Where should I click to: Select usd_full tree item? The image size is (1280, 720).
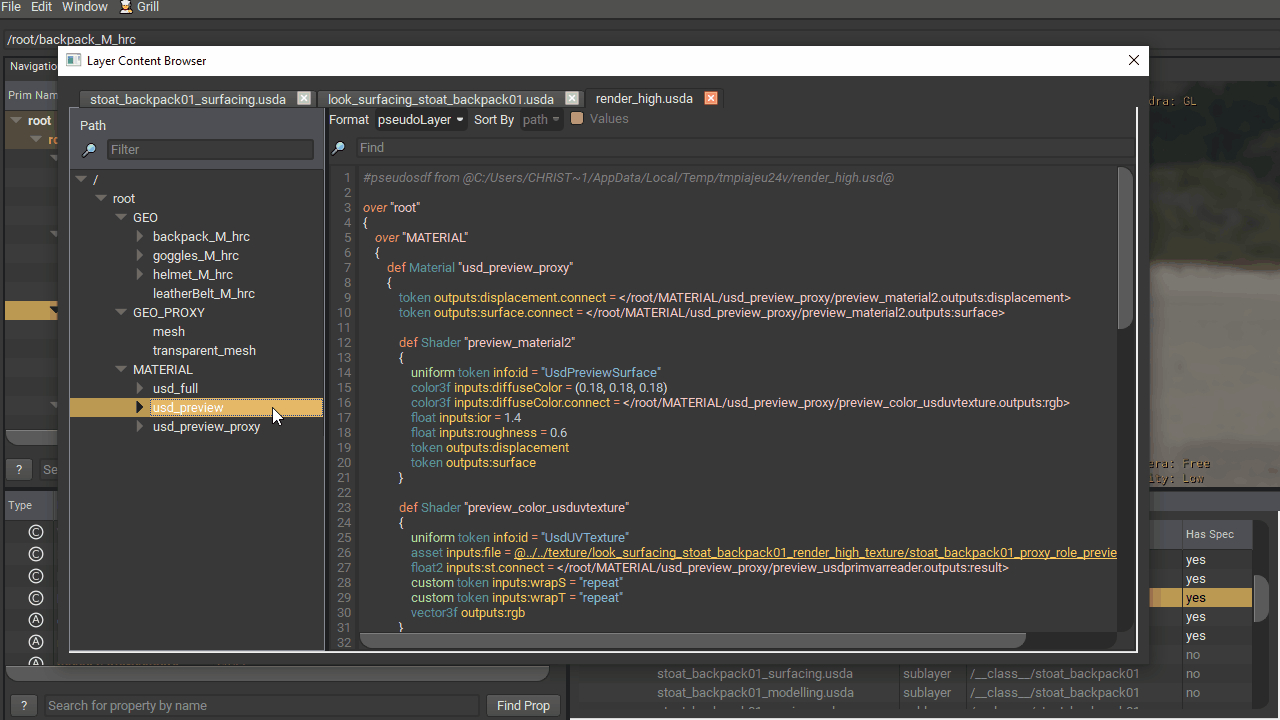175,389
